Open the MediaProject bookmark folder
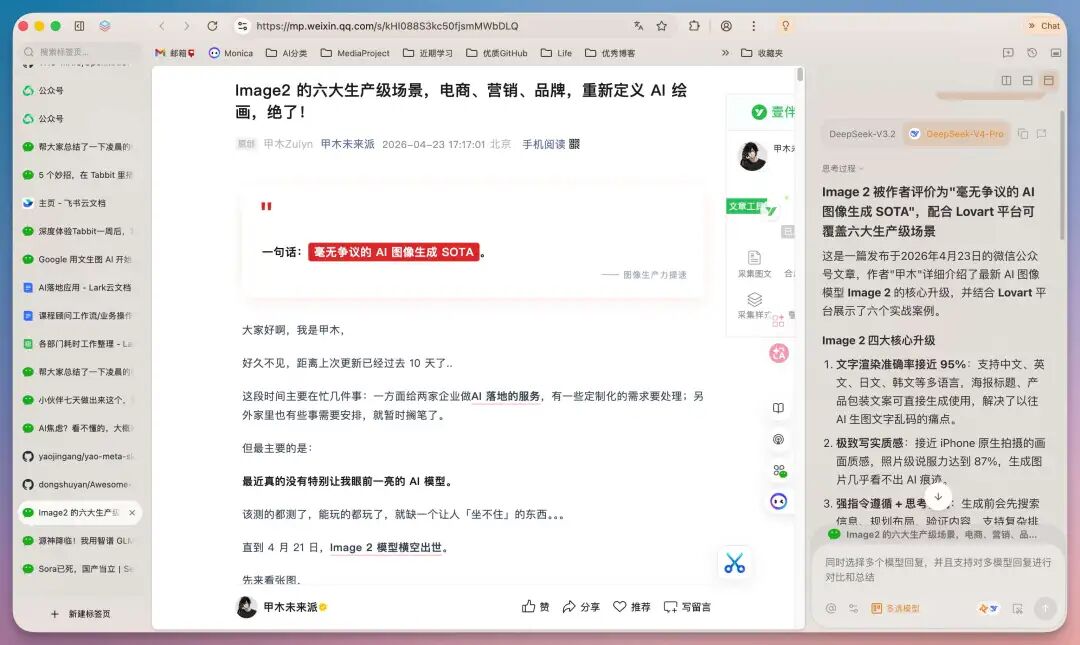 (x=355, y=53)
